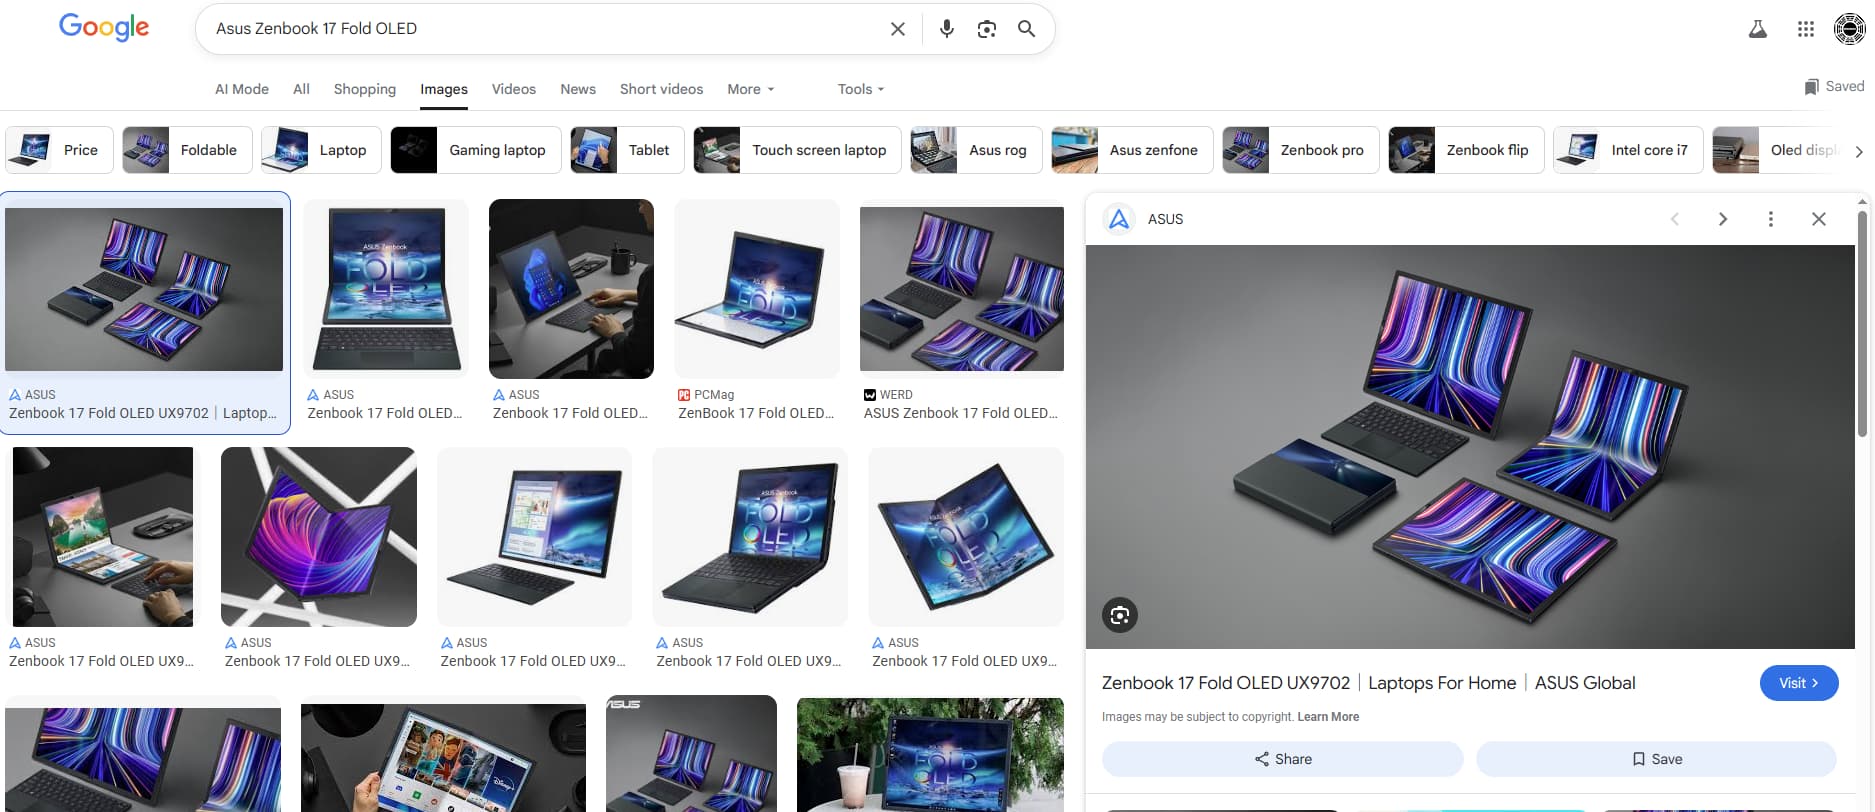Select the Intel core i7 filter chip
1875x812 pixels.
coord(1628,150)
